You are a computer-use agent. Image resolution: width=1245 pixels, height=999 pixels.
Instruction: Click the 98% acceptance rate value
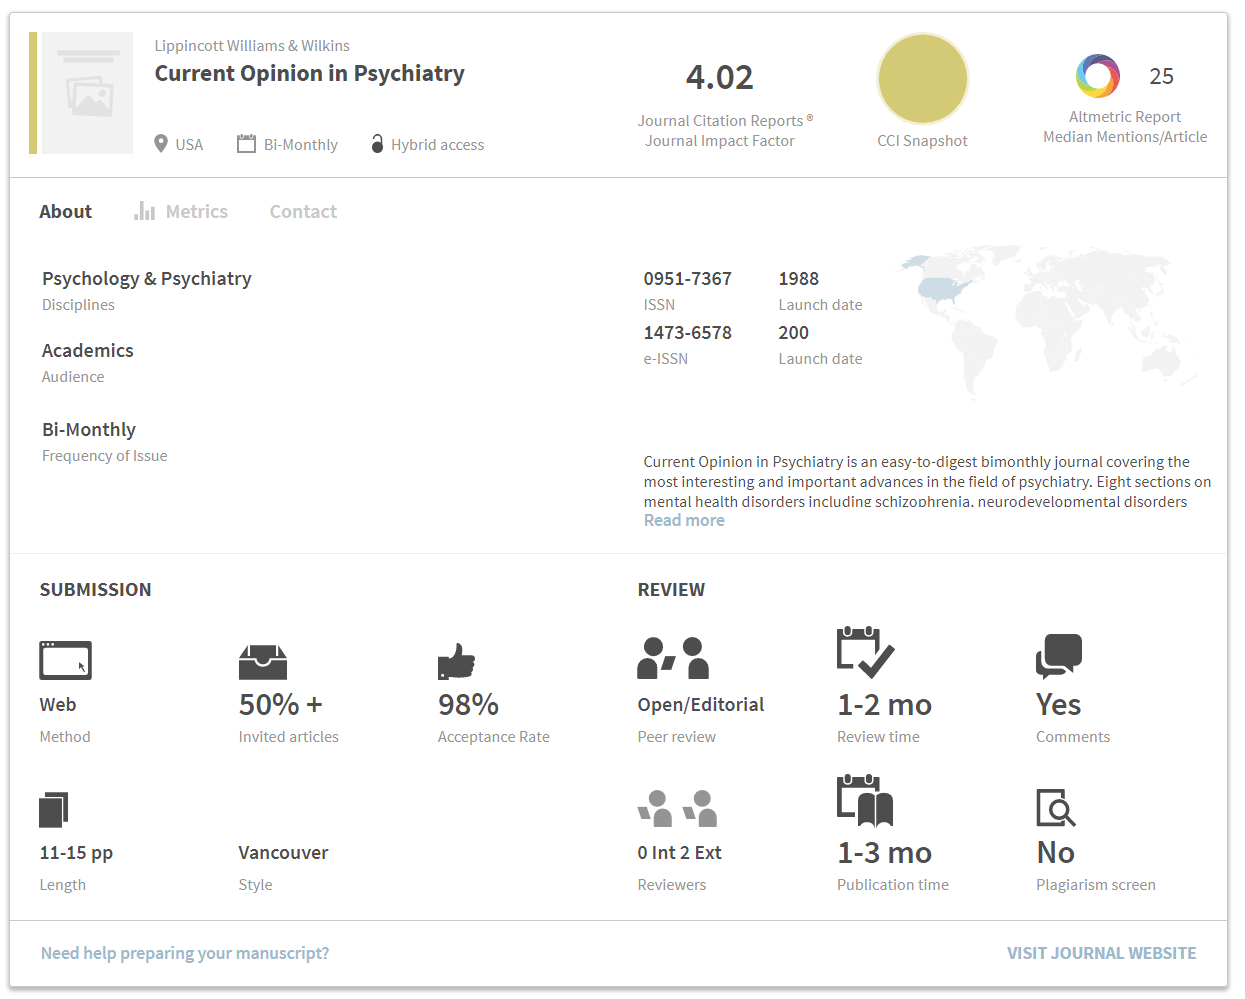point(468,704)
